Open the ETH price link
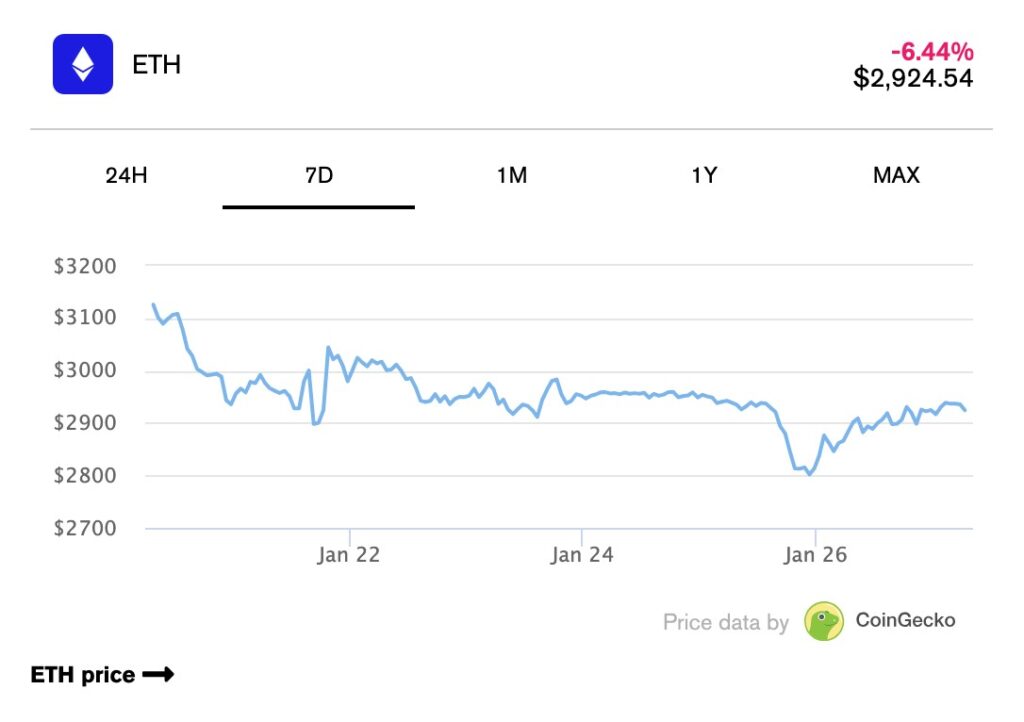Image resolution: width=1024 pixels, height=722 pixels. tap(83, 675)
